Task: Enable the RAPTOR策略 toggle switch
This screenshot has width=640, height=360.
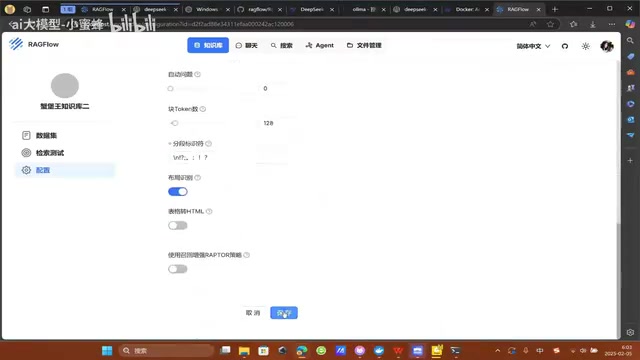Action: (x=178, y=269)
